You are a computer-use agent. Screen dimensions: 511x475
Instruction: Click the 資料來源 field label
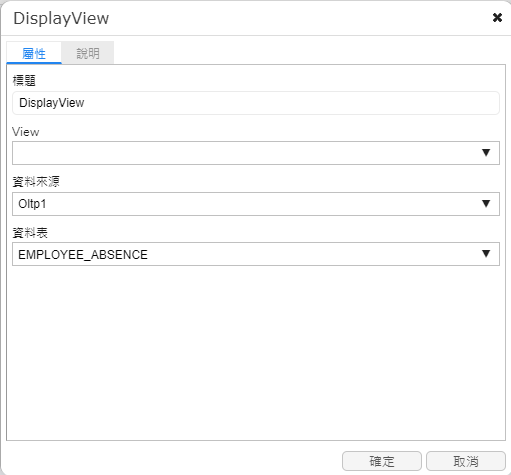click(36, 182)
